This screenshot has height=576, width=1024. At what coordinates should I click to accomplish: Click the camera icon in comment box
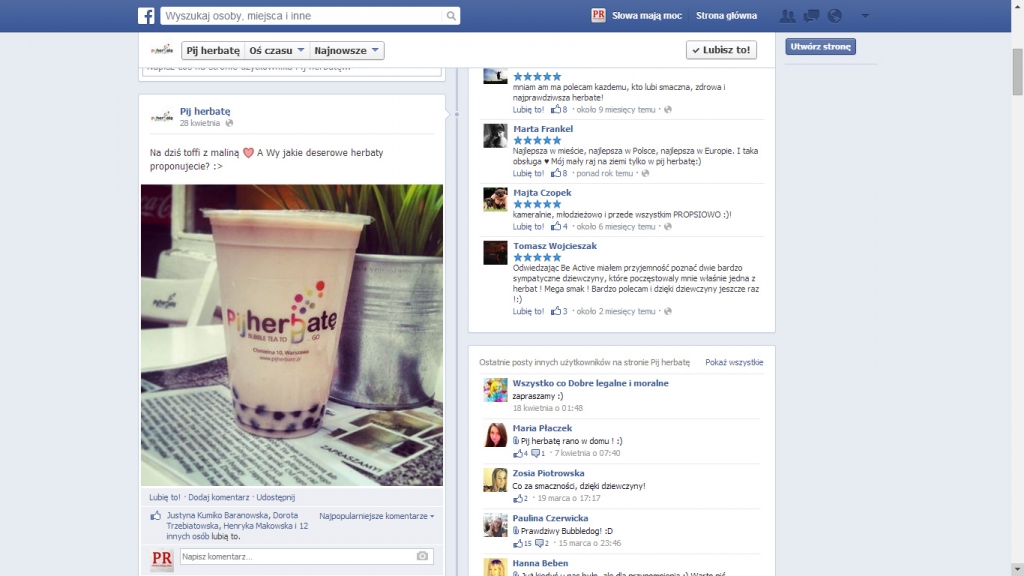point(422,556)
